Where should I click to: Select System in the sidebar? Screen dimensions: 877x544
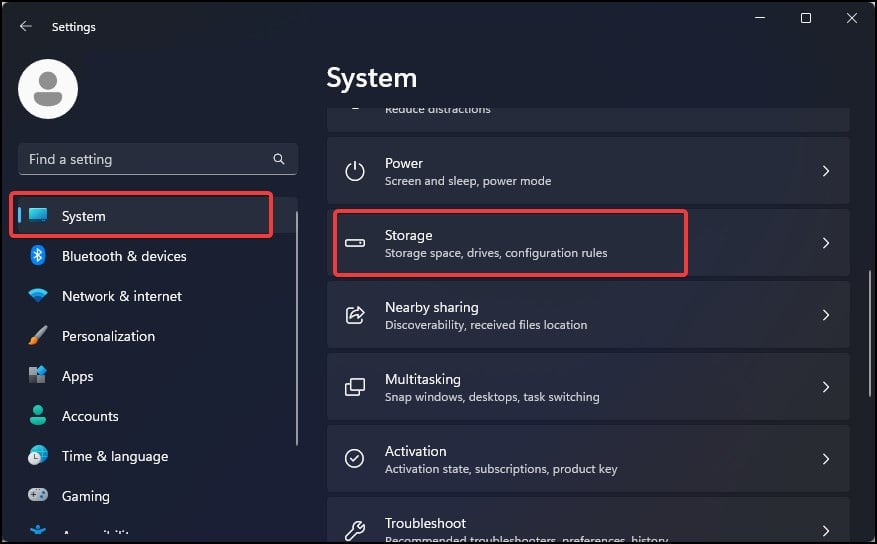pyautogui.click(x=158, y=215)
